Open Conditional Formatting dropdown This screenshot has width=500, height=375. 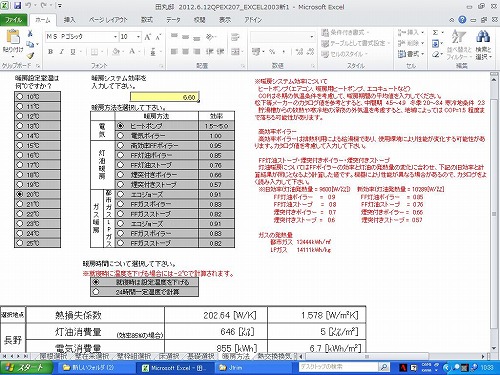click(345, 33)
